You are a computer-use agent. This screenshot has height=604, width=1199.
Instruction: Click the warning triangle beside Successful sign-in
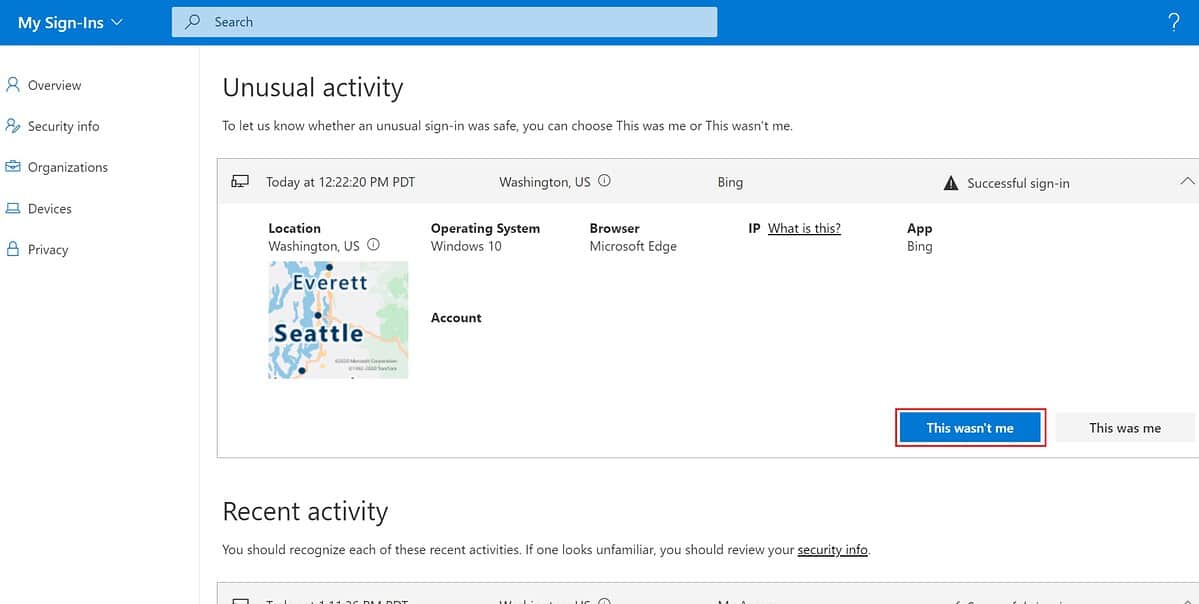tap(950, 181)
